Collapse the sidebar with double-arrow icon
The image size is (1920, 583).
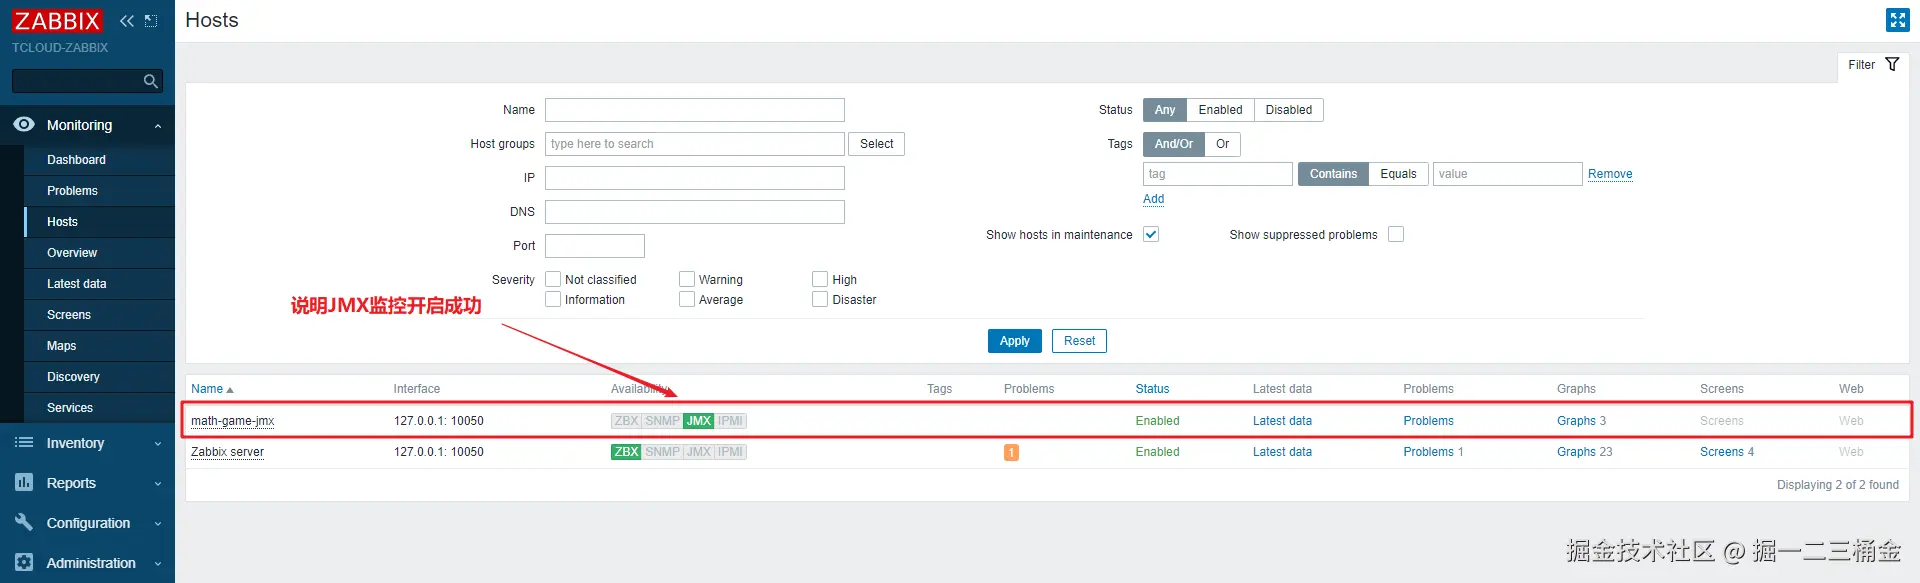127,21
